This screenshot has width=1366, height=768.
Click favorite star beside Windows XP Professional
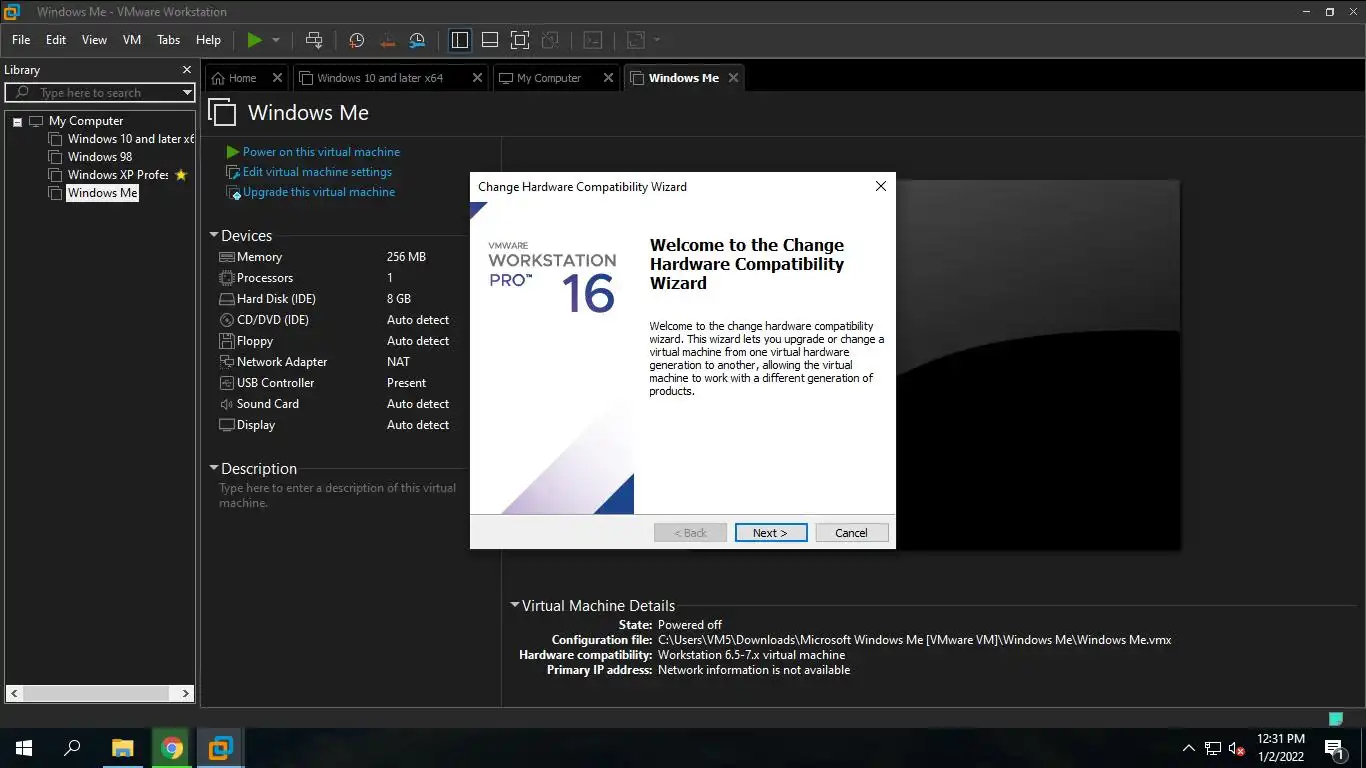(x=181, y=175)
